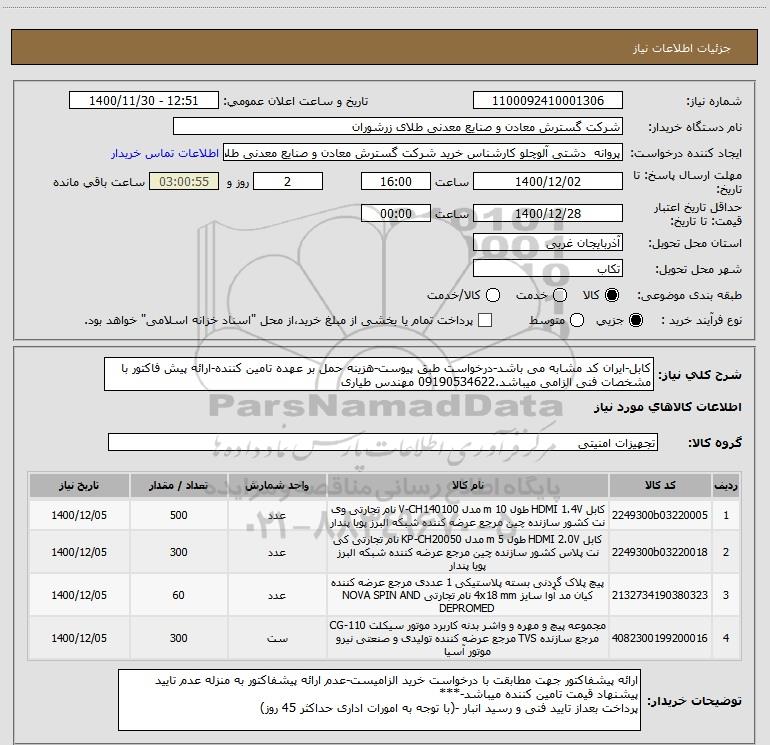Click quantity 60 in row 3
Image resolution: width=770 pixels, height=745 pixels.
tap(178, 595)
